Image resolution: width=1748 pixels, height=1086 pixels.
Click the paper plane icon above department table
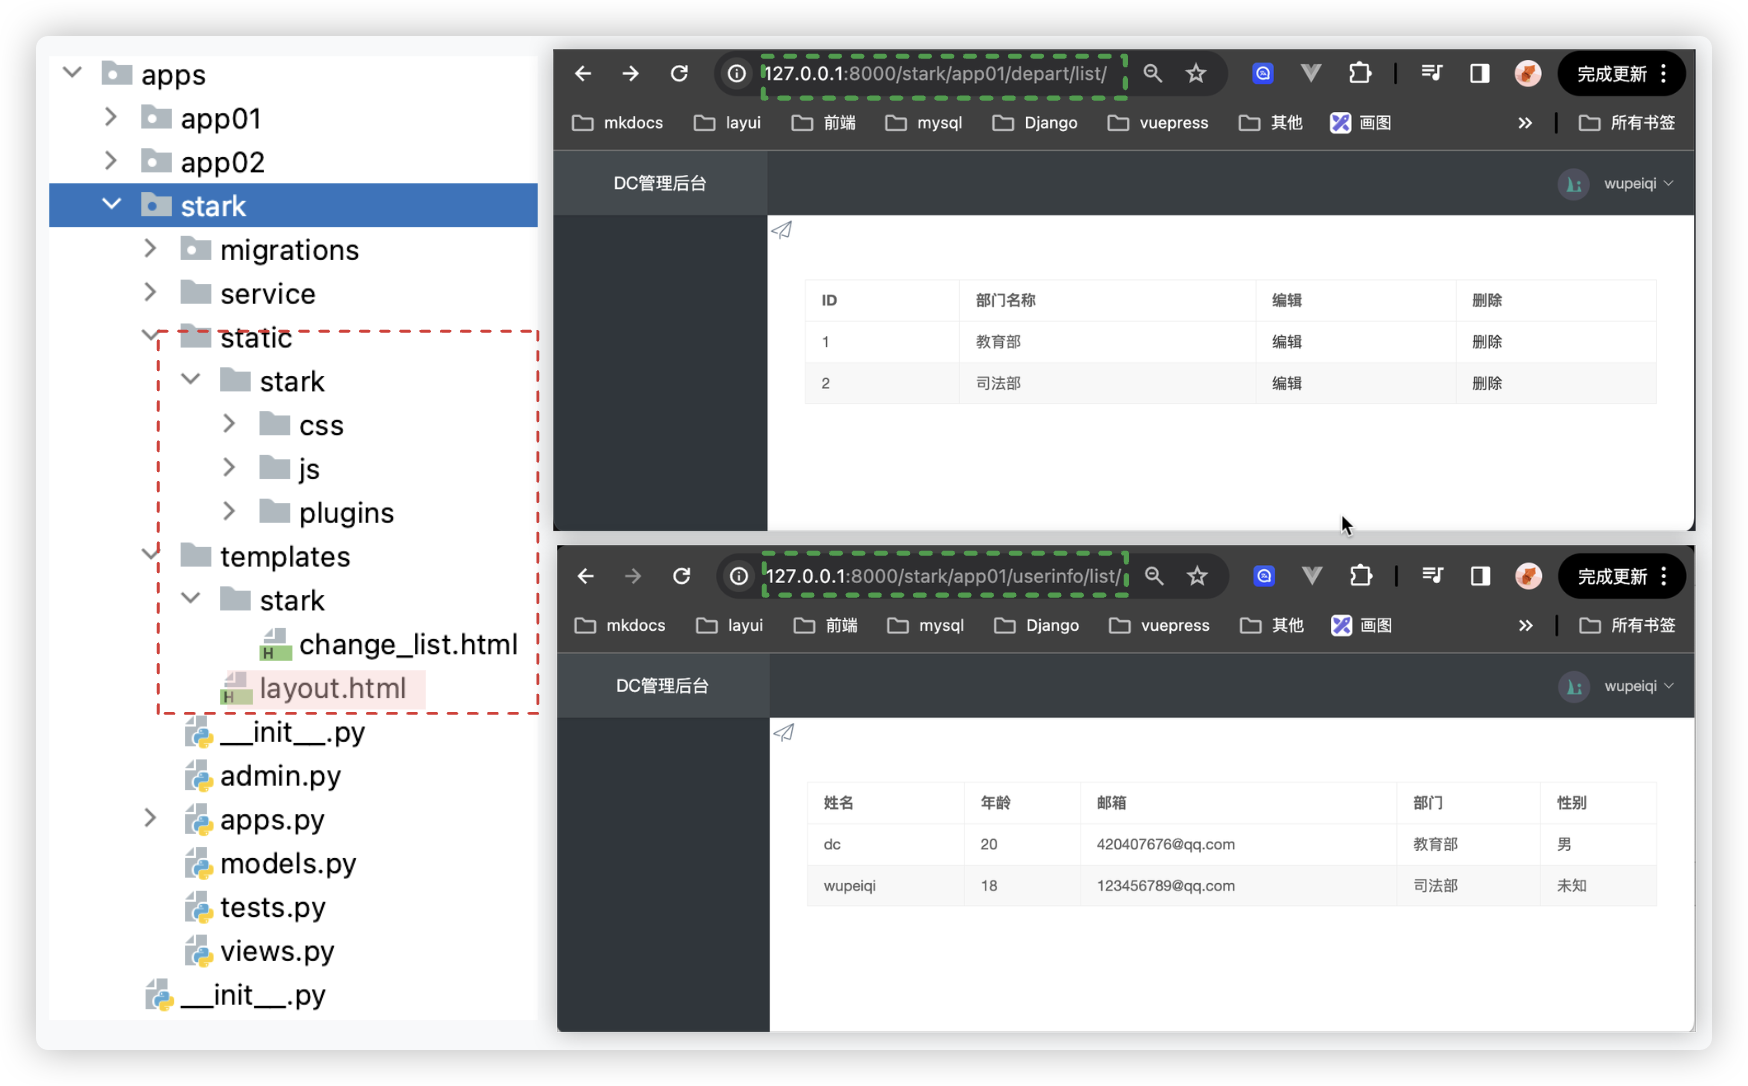pos(782,230)
